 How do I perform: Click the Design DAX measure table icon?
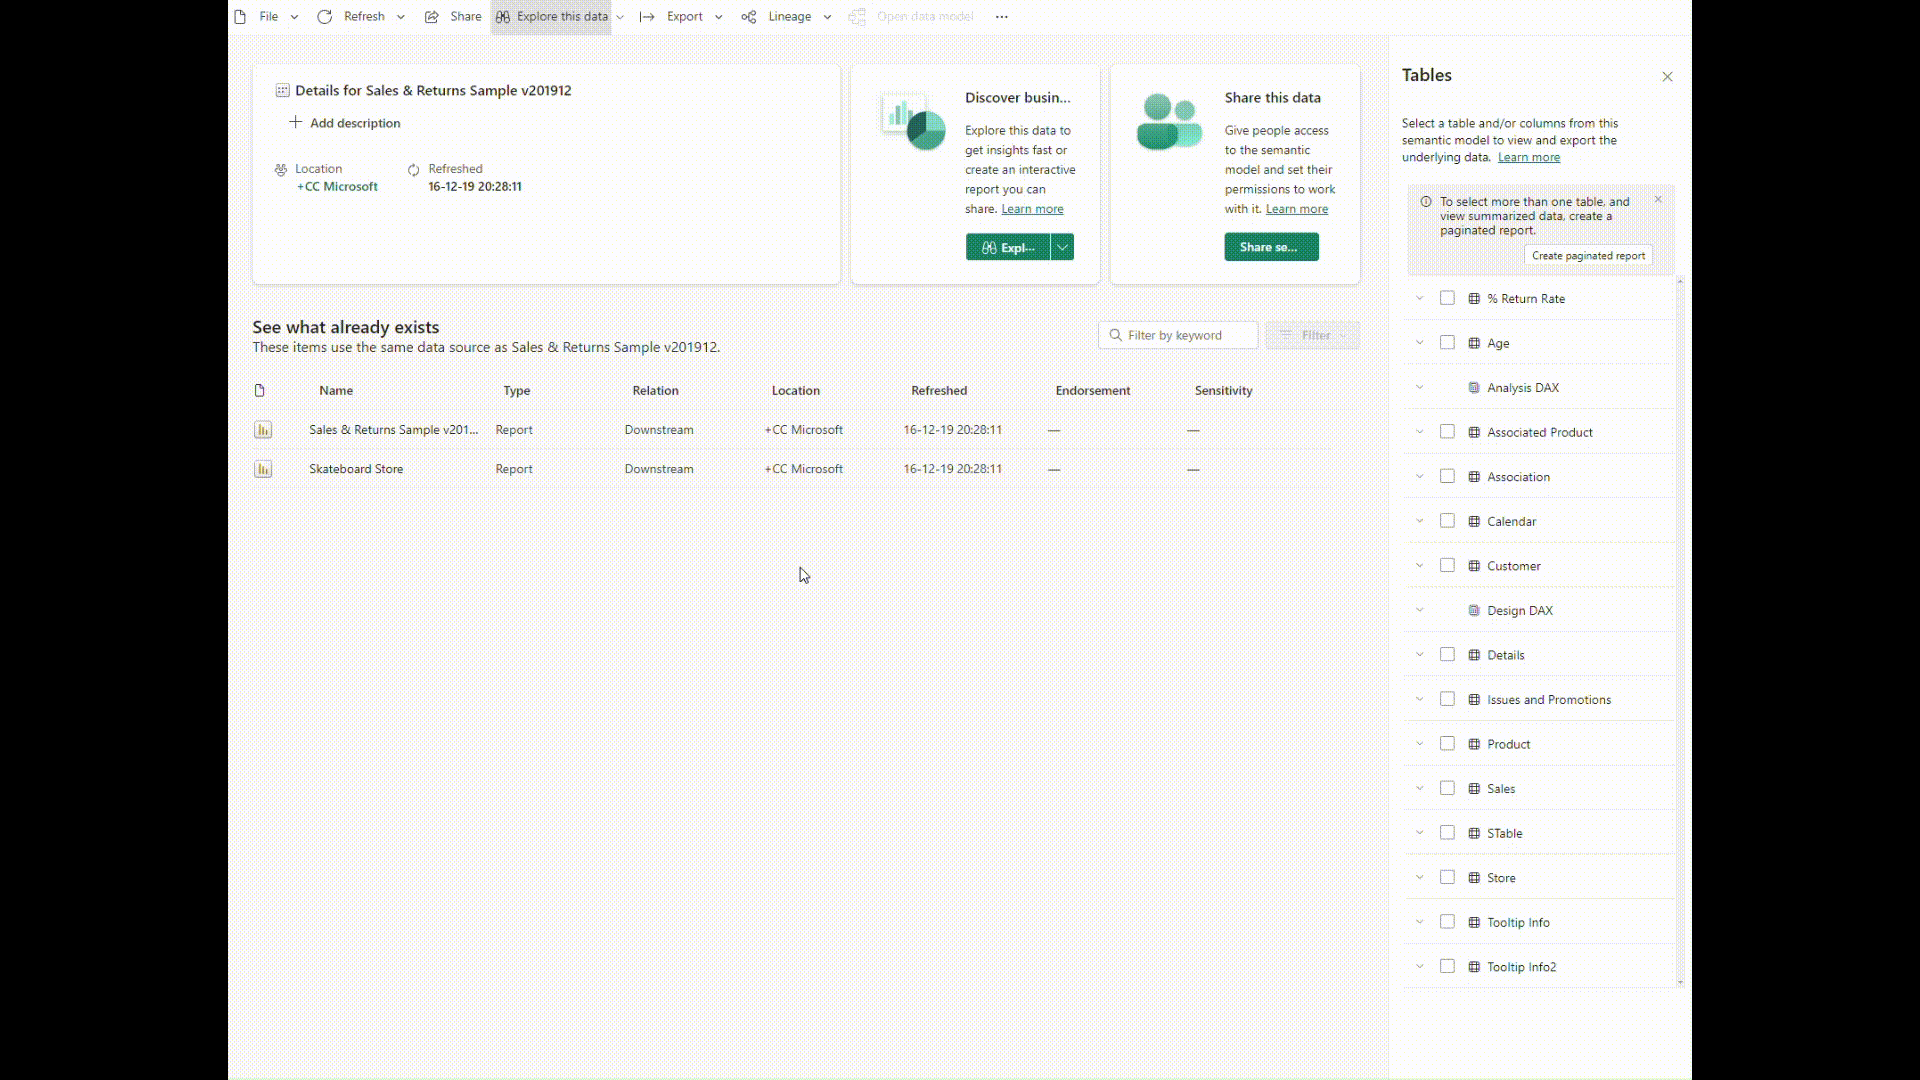[x=1474, y=611]
